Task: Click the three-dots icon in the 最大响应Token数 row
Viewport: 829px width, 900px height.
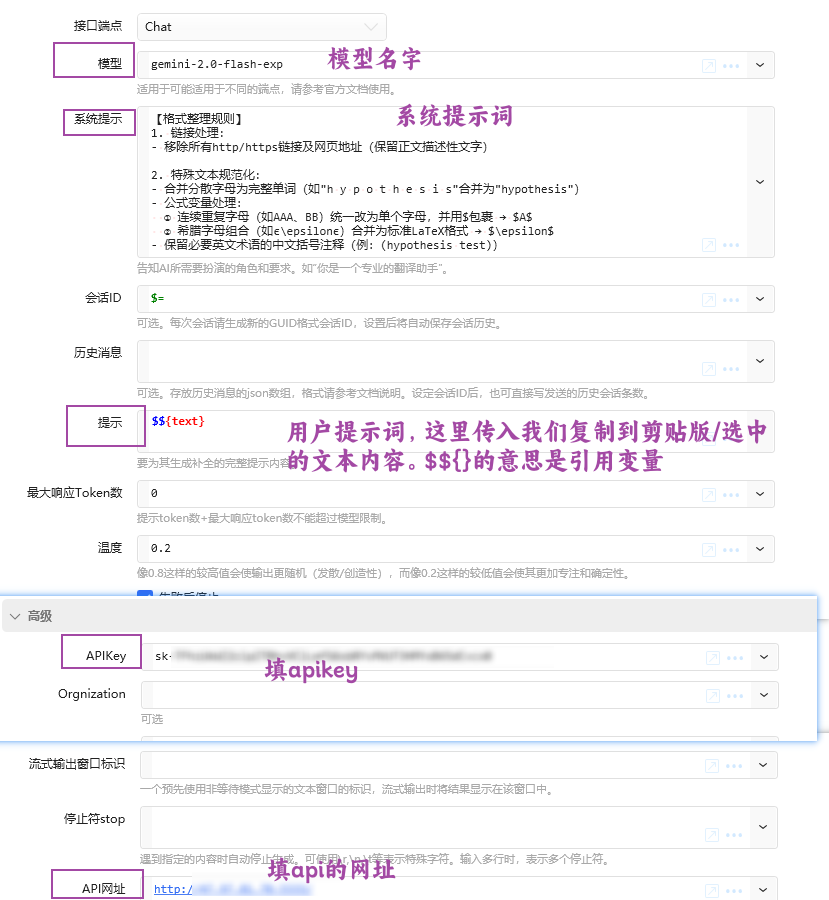Action: click(731, 495)
